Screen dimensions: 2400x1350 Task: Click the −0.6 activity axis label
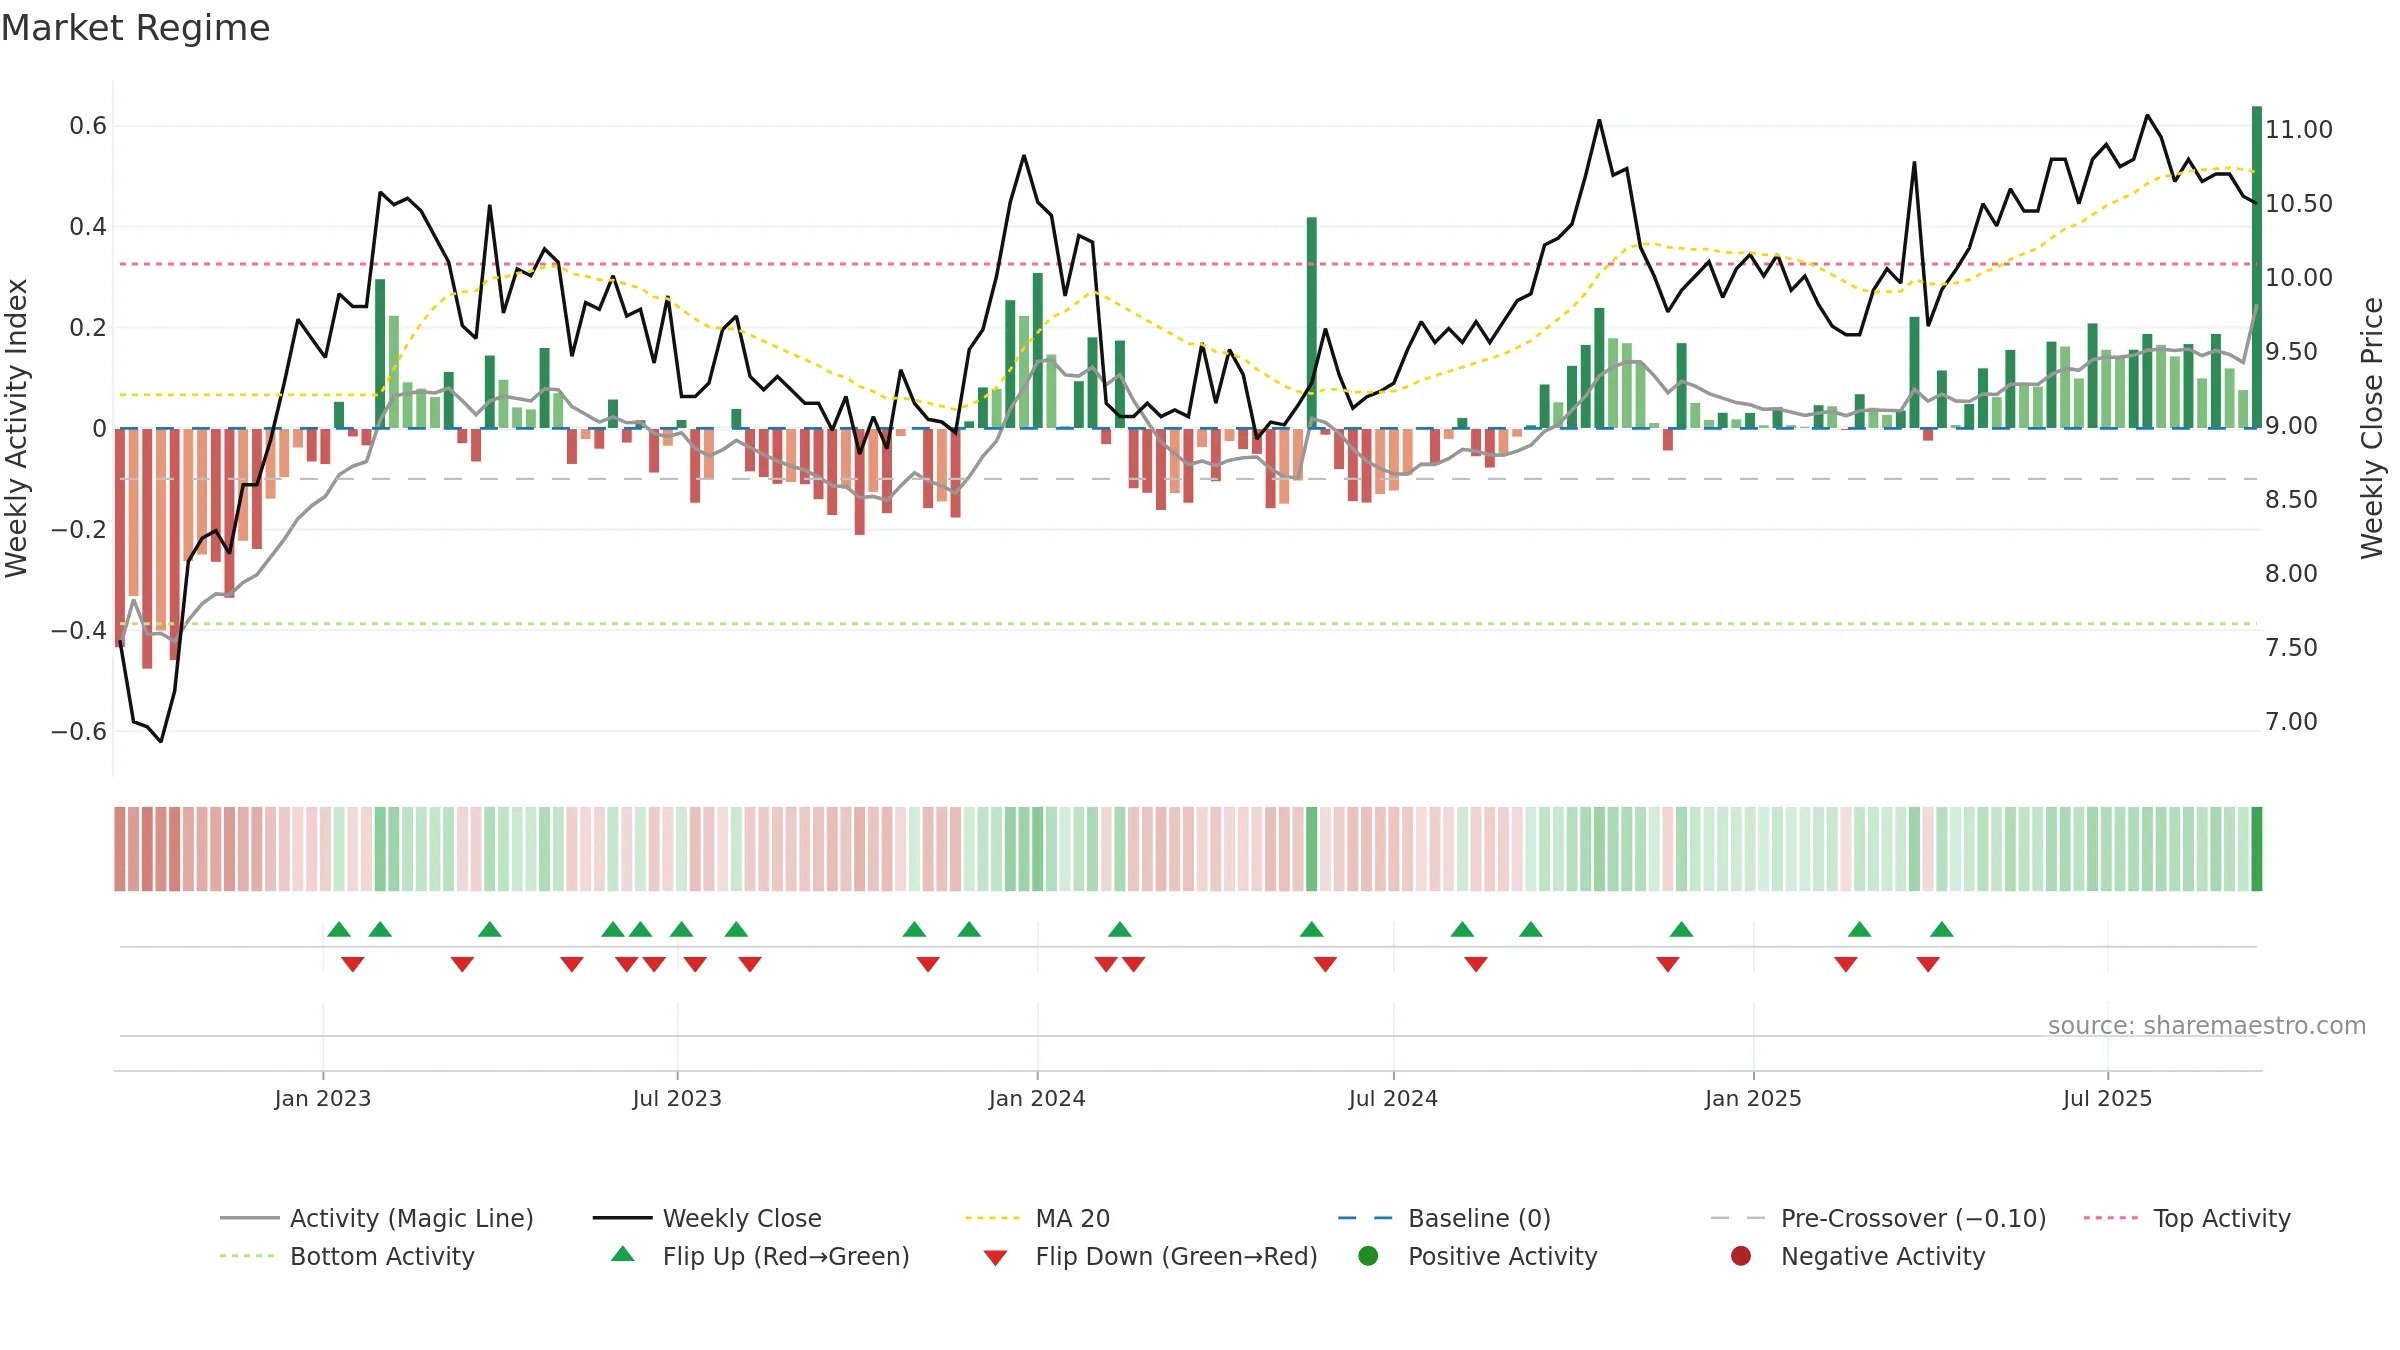(79, 731)
